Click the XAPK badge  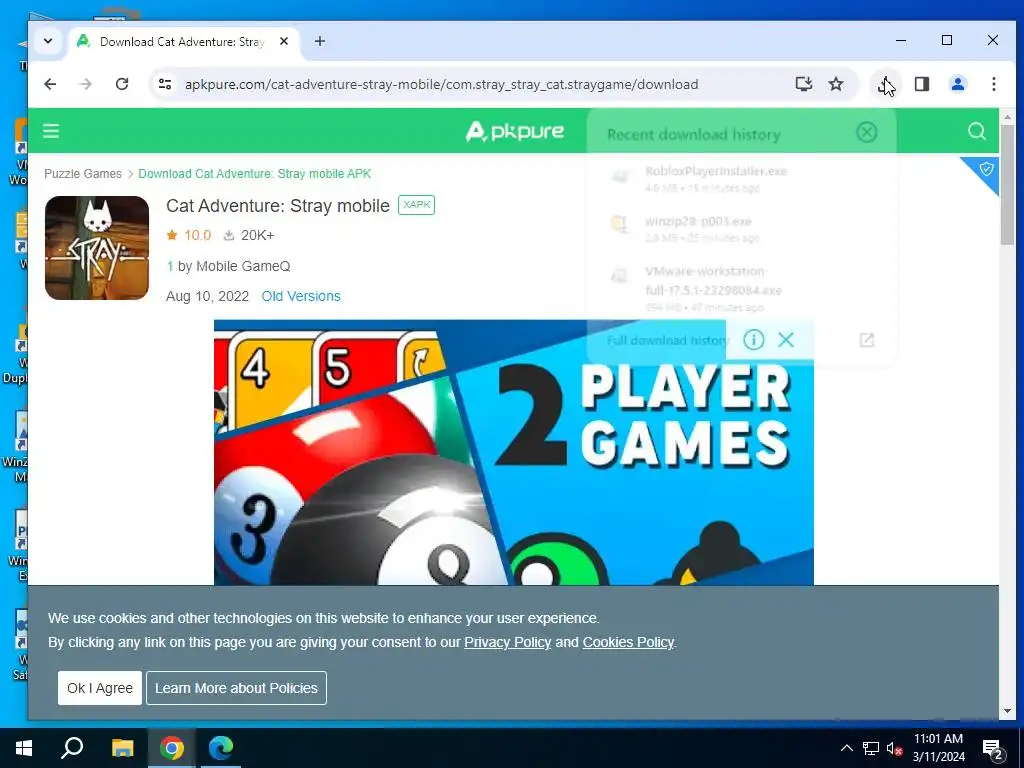(417, 205)
